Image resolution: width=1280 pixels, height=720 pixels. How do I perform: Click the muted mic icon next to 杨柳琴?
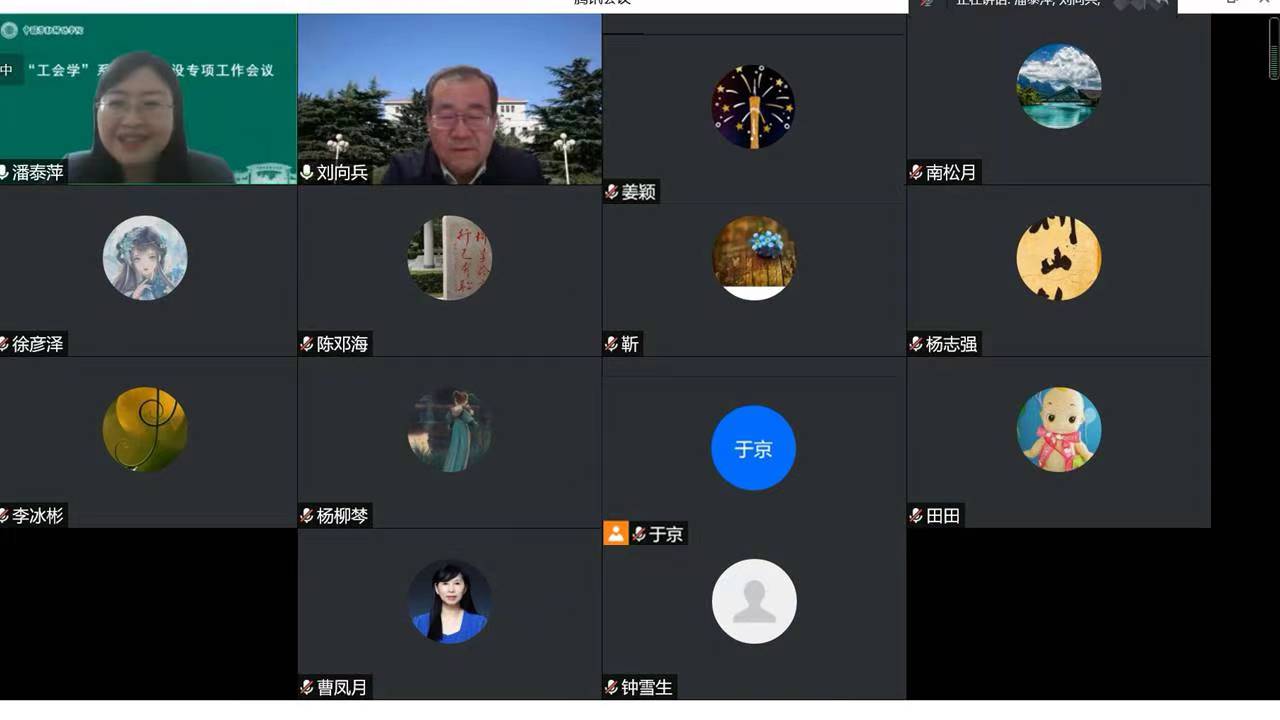[x=307, y=516]
